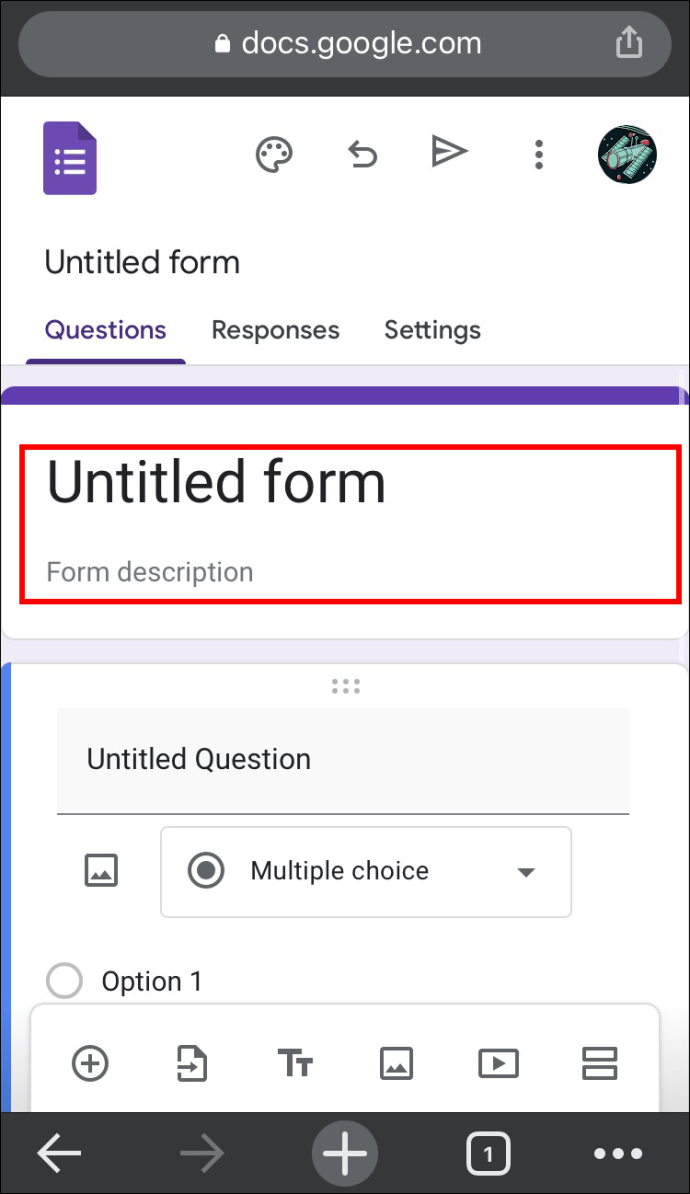Click the Form description field

[150, 572]
